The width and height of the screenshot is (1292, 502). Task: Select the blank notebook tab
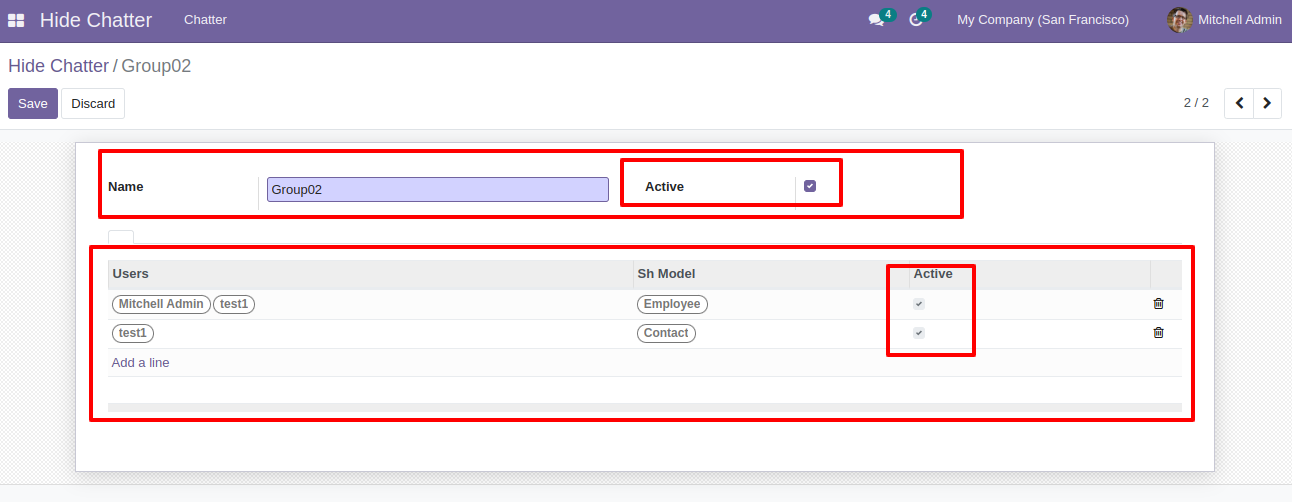point(121,238)
